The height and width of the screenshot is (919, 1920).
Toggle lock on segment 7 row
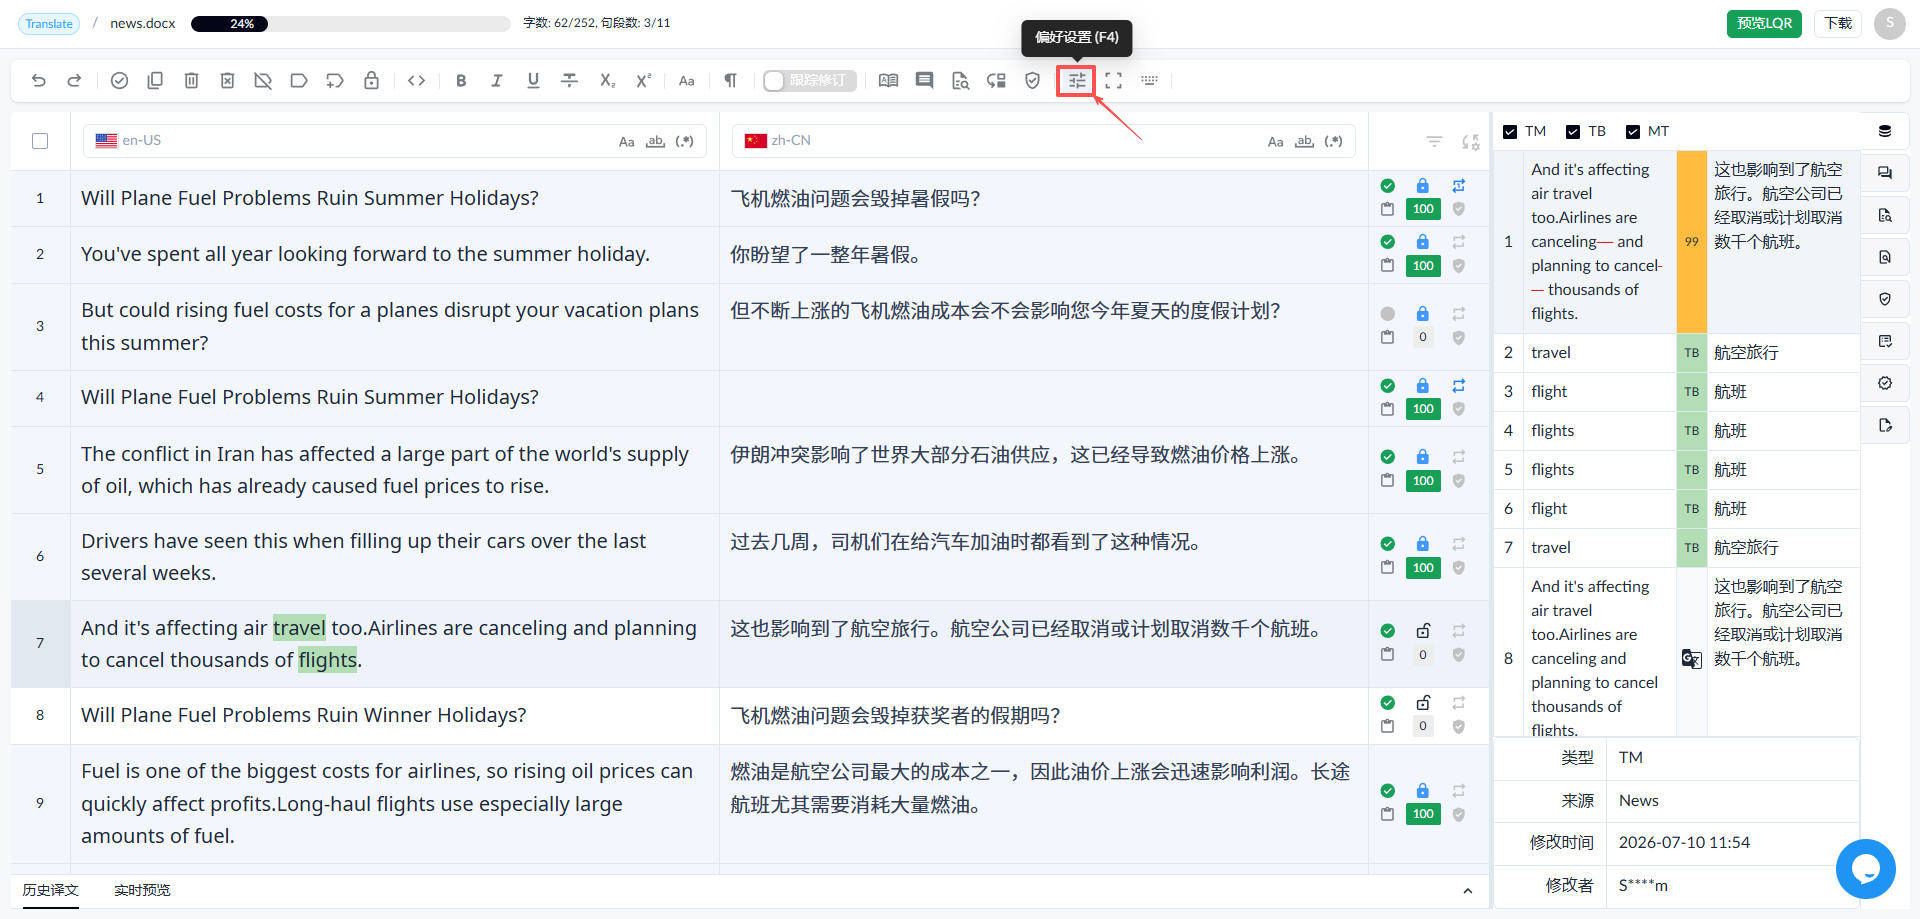click(x=1423, y=631)
